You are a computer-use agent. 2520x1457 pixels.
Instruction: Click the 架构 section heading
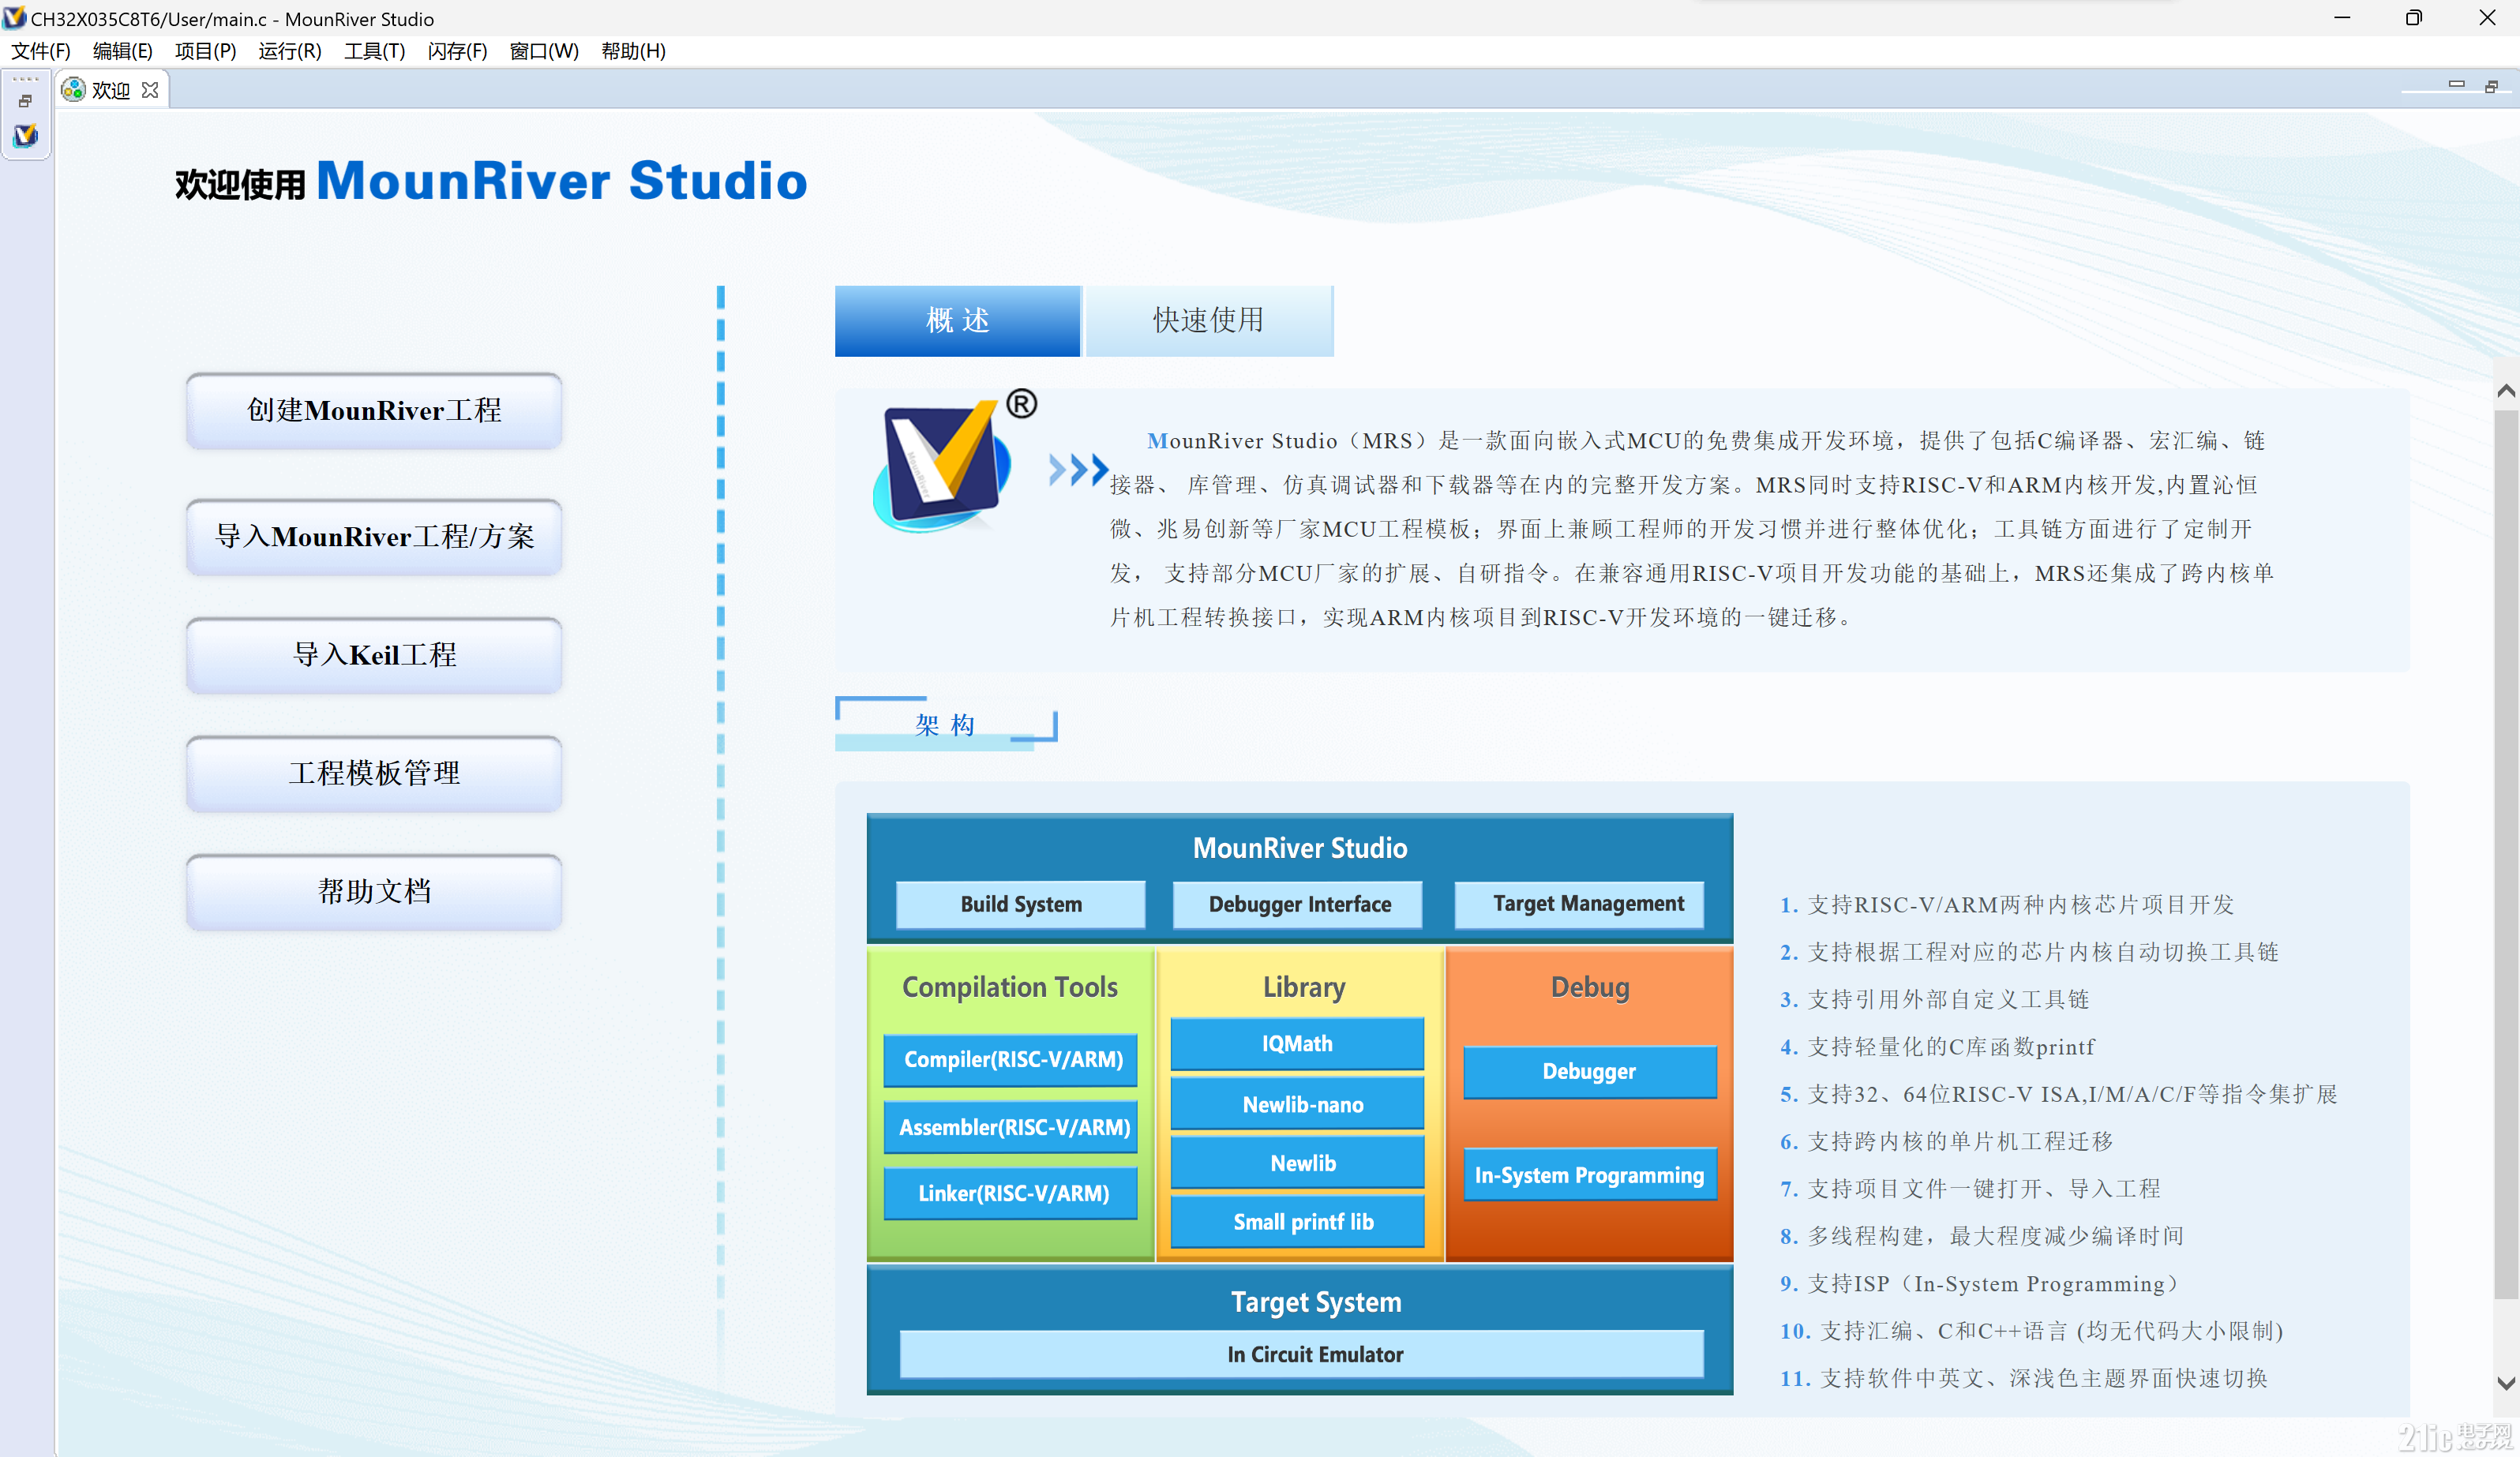[x=945, y=724]
